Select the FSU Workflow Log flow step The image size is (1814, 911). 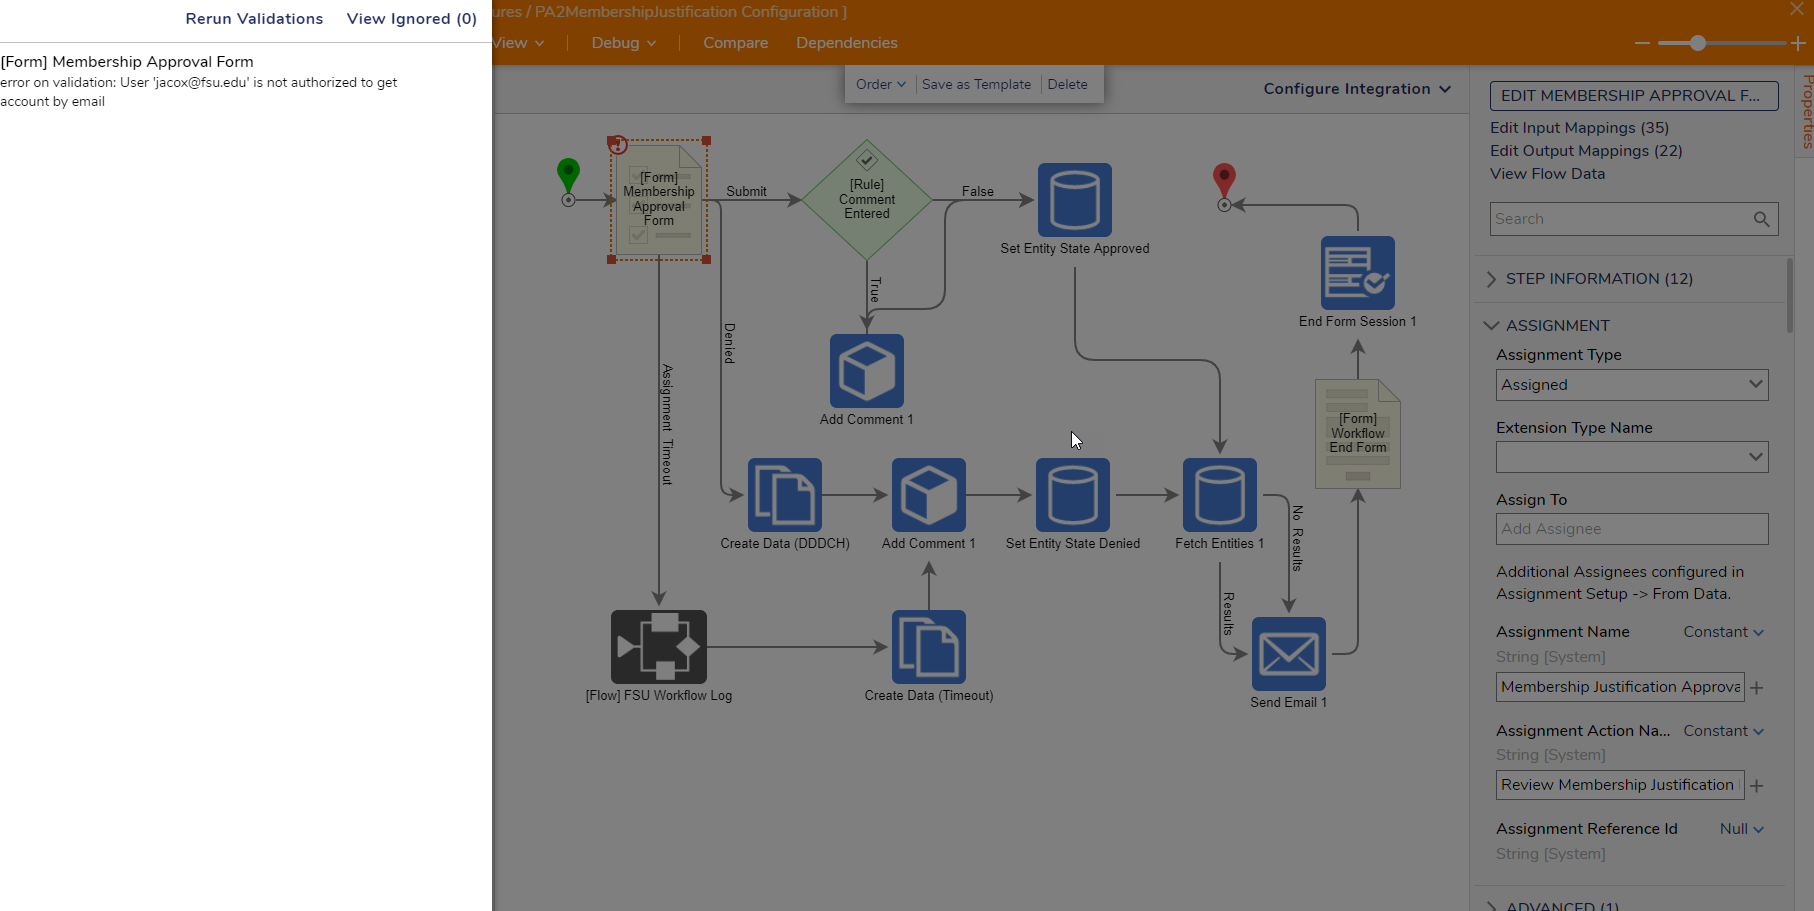[659, 647]
